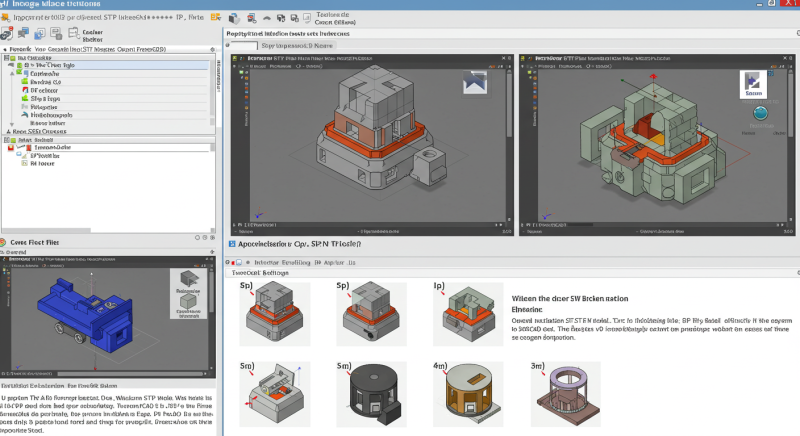The width and height of the screenshot is (800, 436).
Task: Select the gray window-with-square toolbar icon
Action: point(56,34)
